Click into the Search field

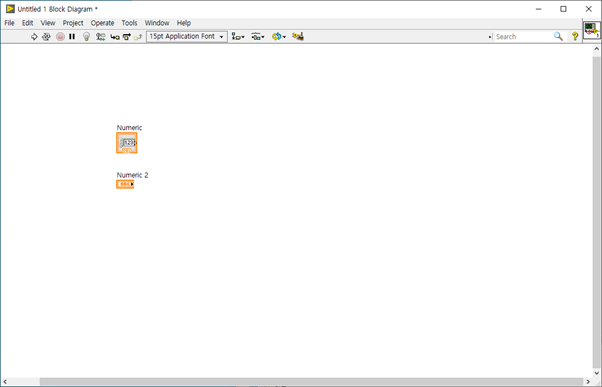pos(523,36)
